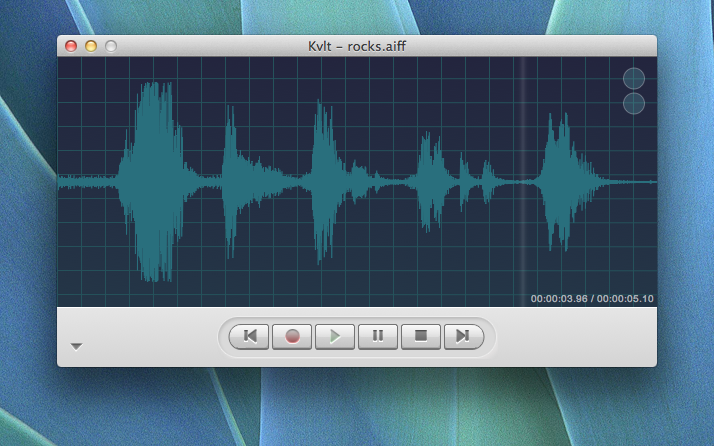This screenshot has height=446, width=714.
Task: Start recording with the red record button
Action: (292, 337)
